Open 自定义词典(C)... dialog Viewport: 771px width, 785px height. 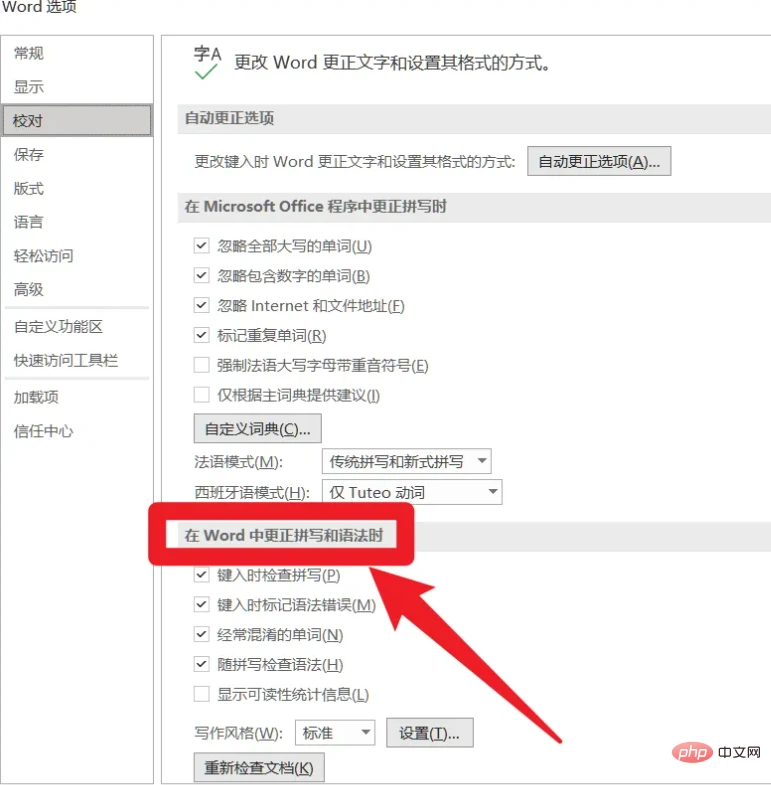click(x=257, y=429)
